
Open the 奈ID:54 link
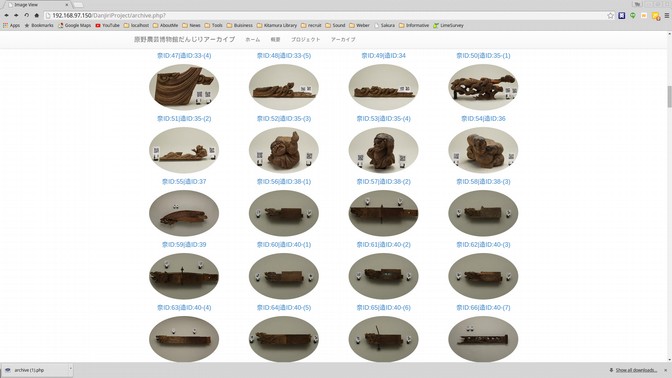(483, 119)
